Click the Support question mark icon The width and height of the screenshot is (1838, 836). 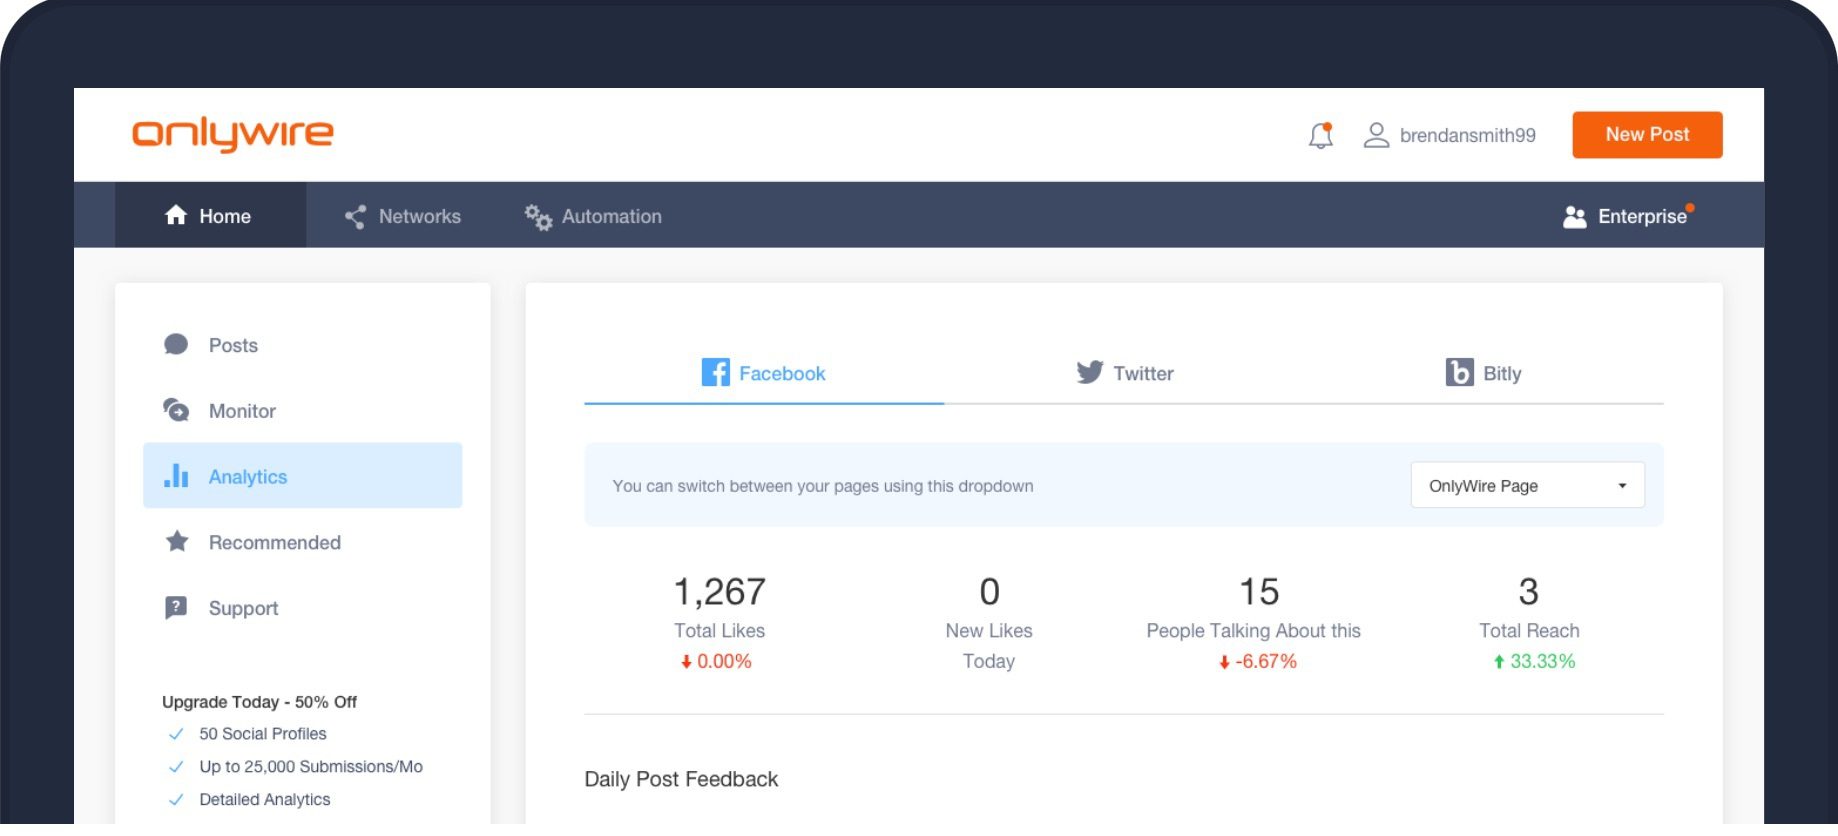(176, 608)
